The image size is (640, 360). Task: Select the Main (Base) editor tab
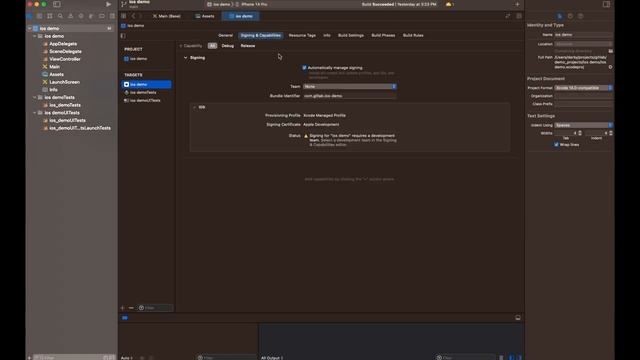(x=167, y=16)
